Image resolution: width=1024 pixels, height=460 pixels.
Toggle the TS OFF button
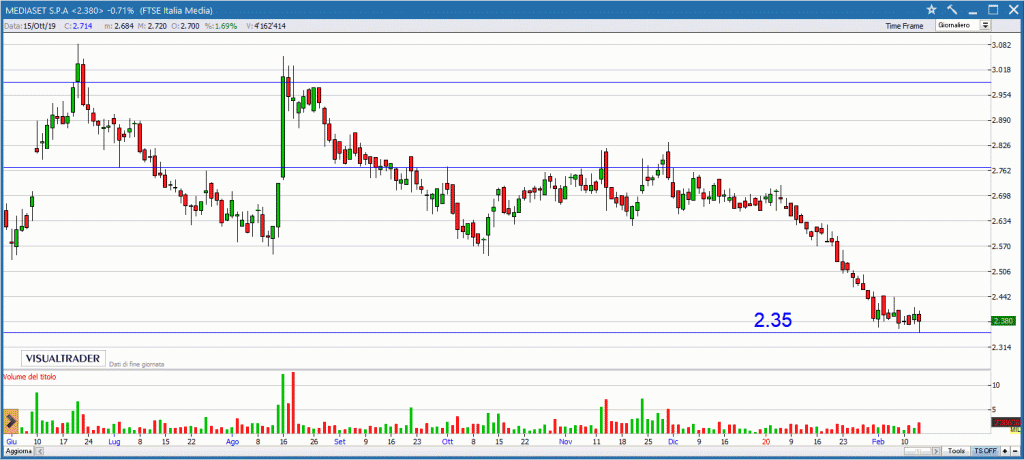pyautogui.click(x=985, y=451)
